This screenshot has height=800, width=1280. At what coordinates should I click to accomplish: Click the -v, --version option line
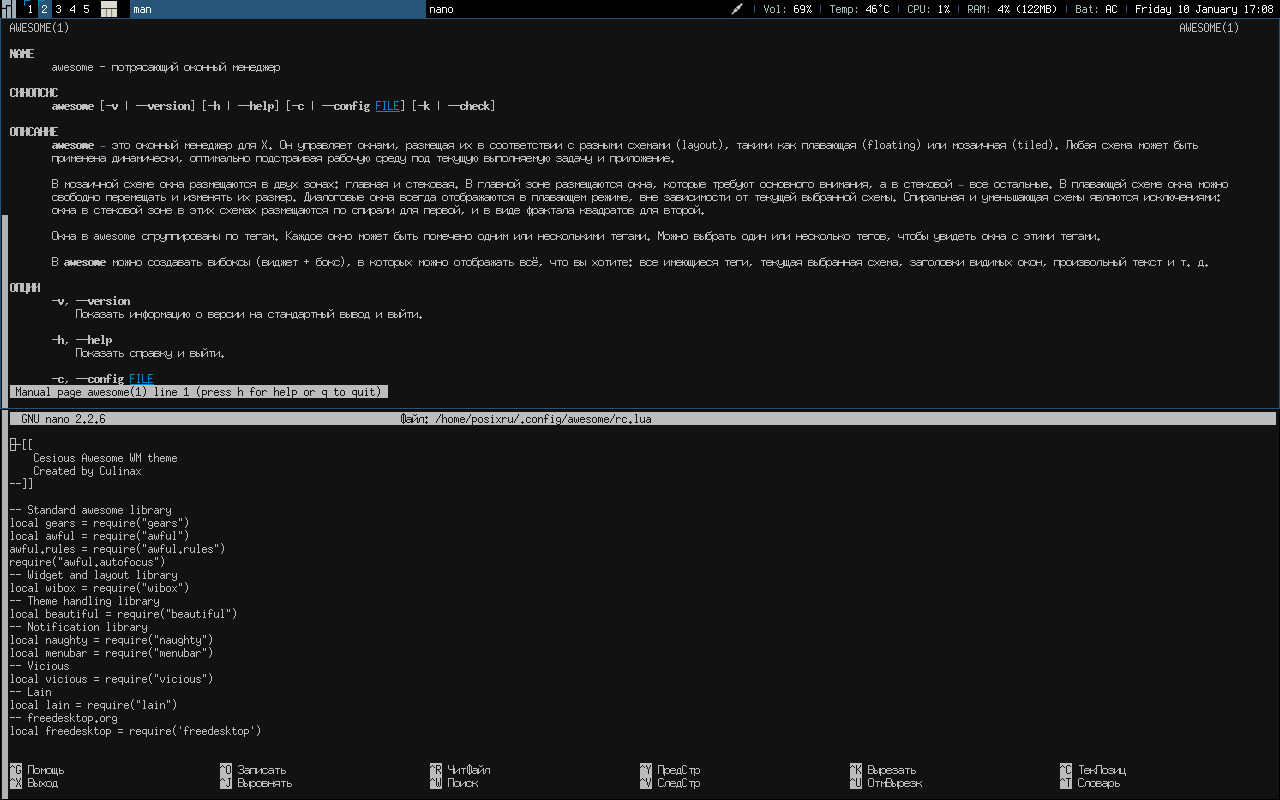coord(91,301)
